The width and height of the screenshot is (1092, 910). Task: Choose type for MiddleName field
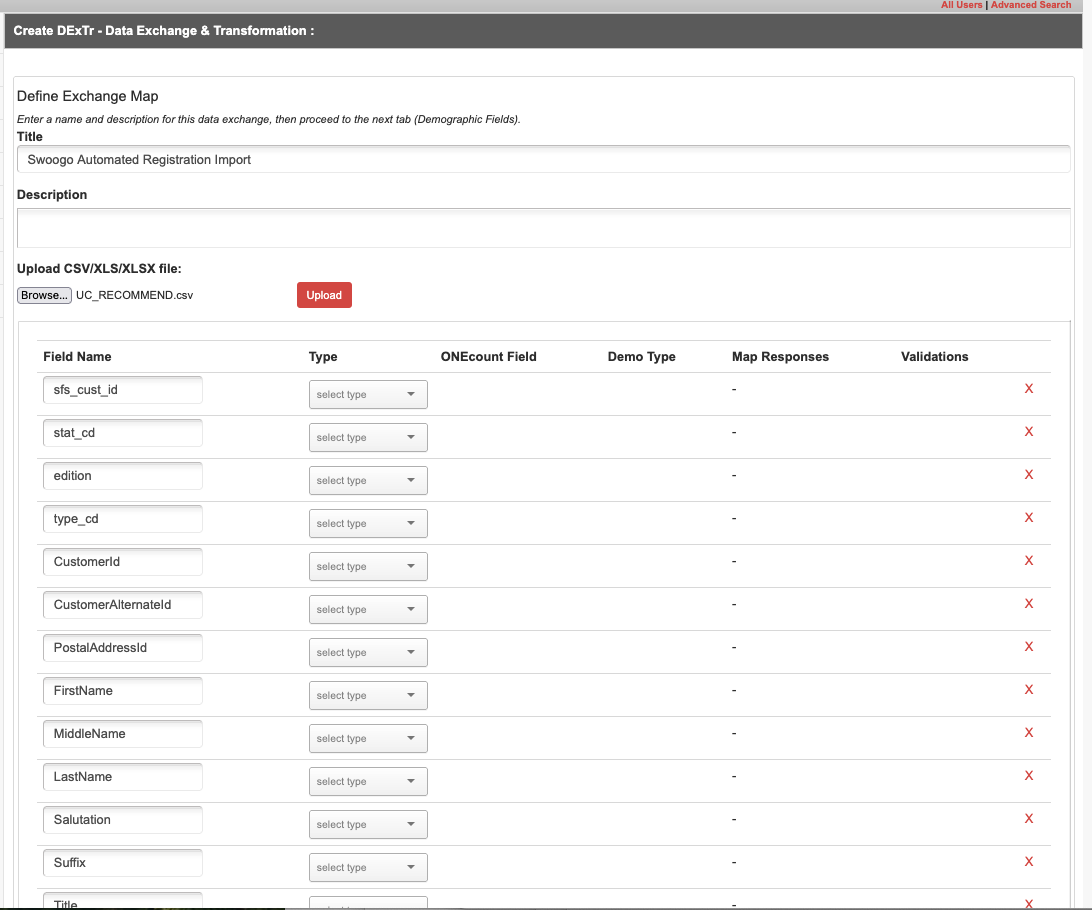(x=368, y=739)
